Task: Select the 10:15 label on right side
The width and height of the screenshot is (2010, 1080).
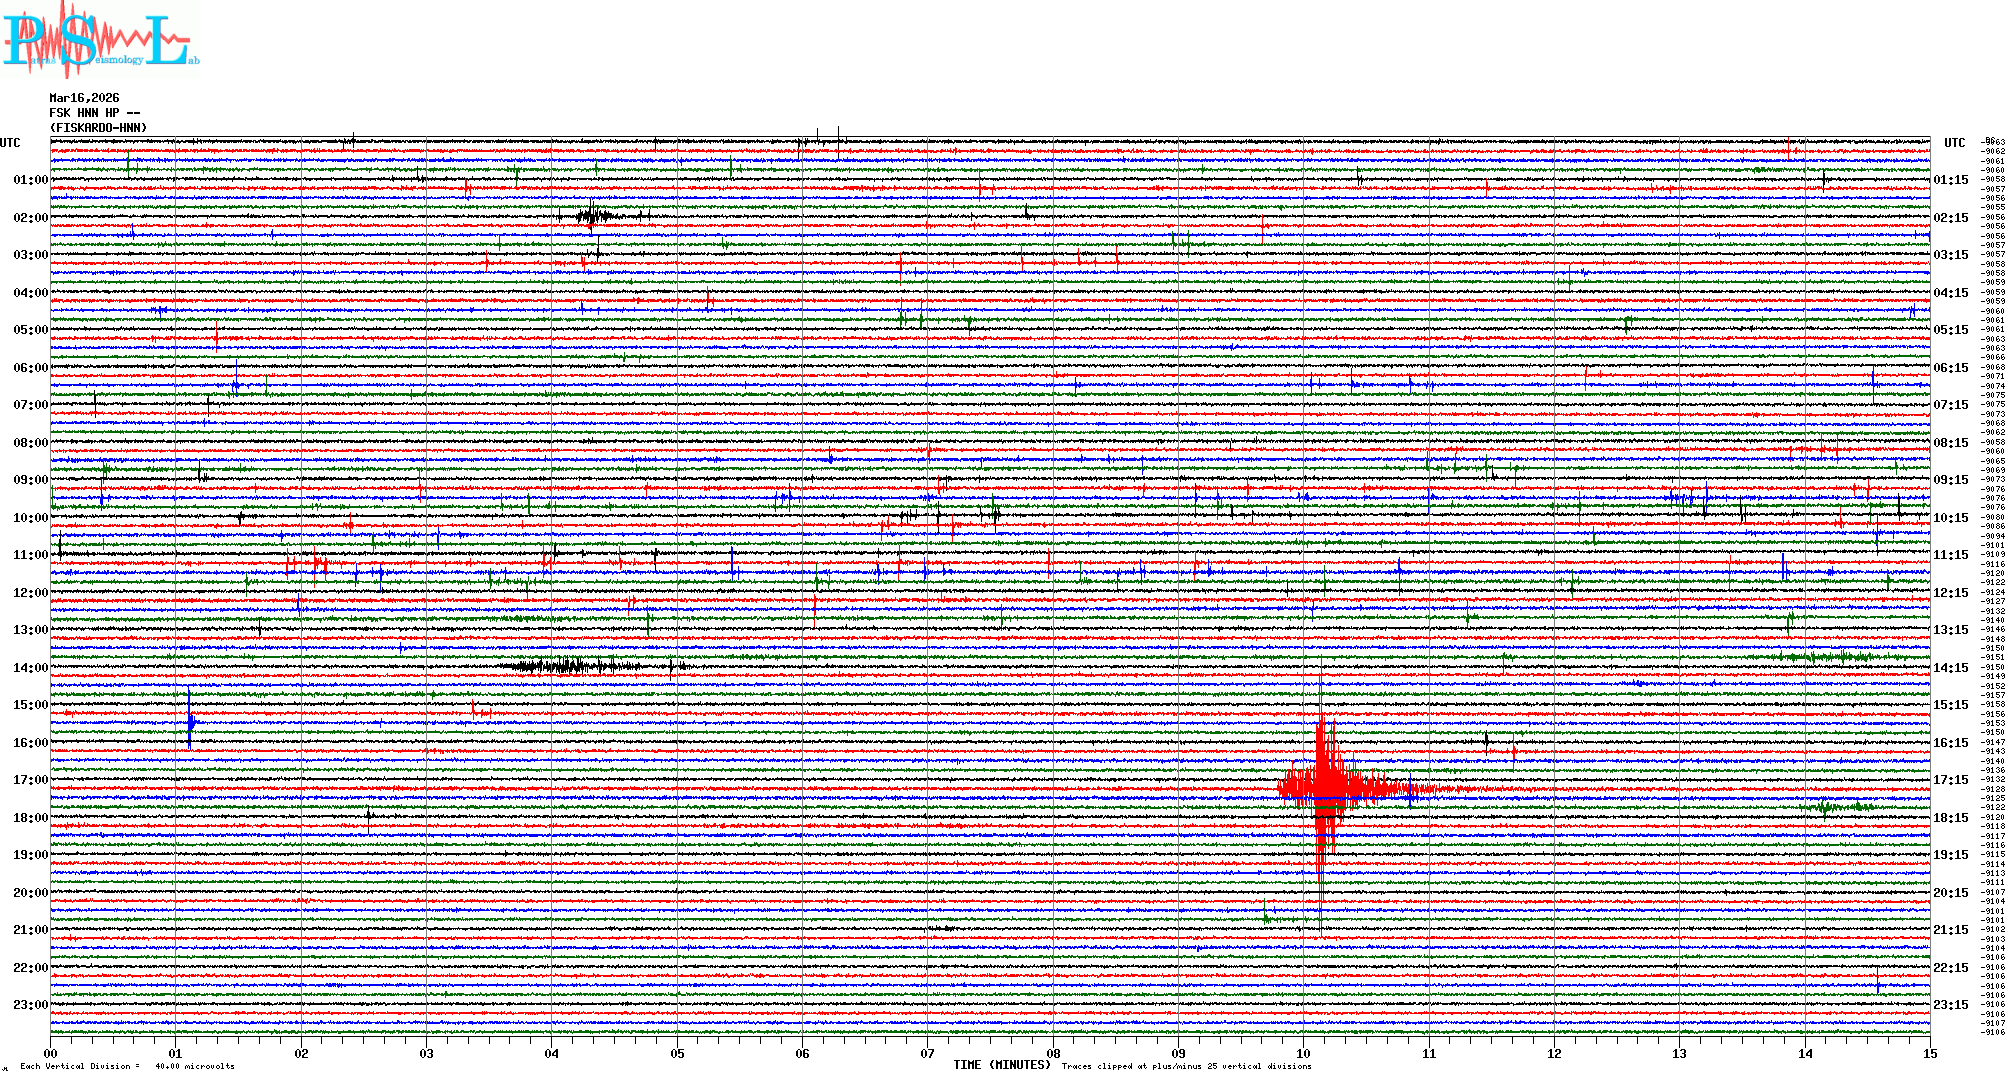Action: pyautogui.click(x=1950, y=518)
